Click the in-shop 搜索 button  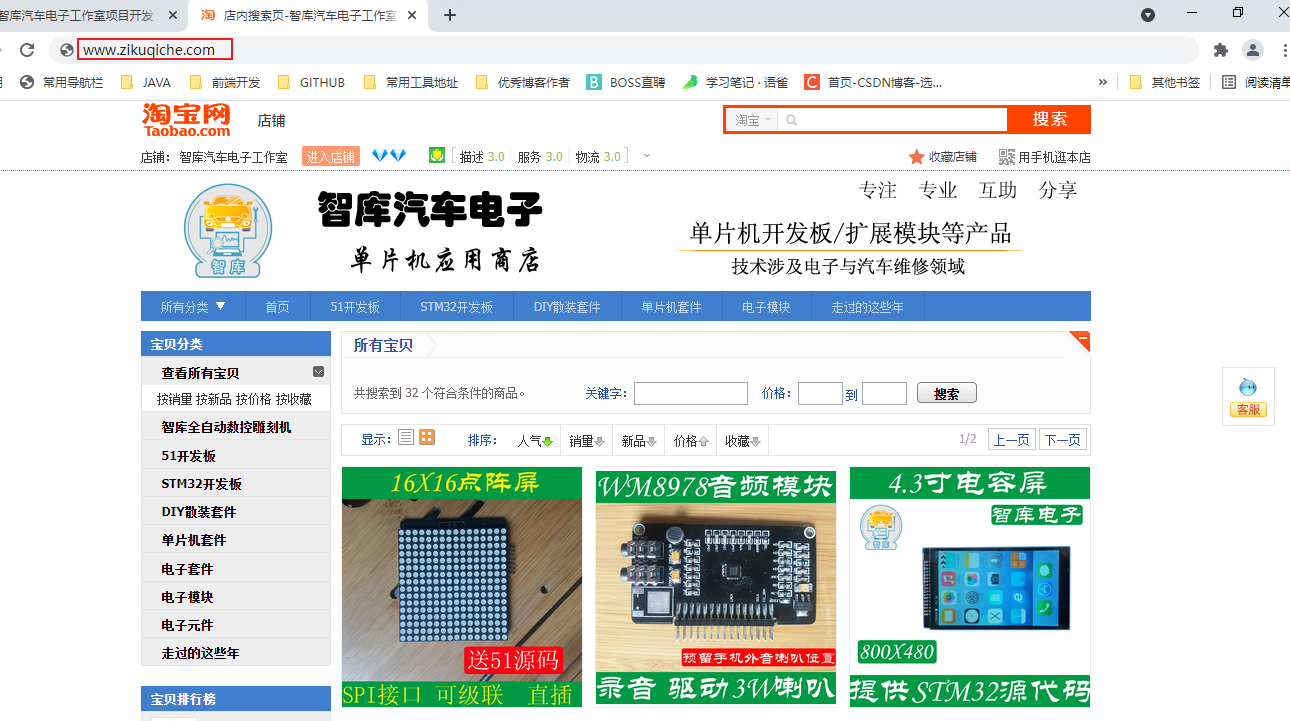tap(946, 393)
